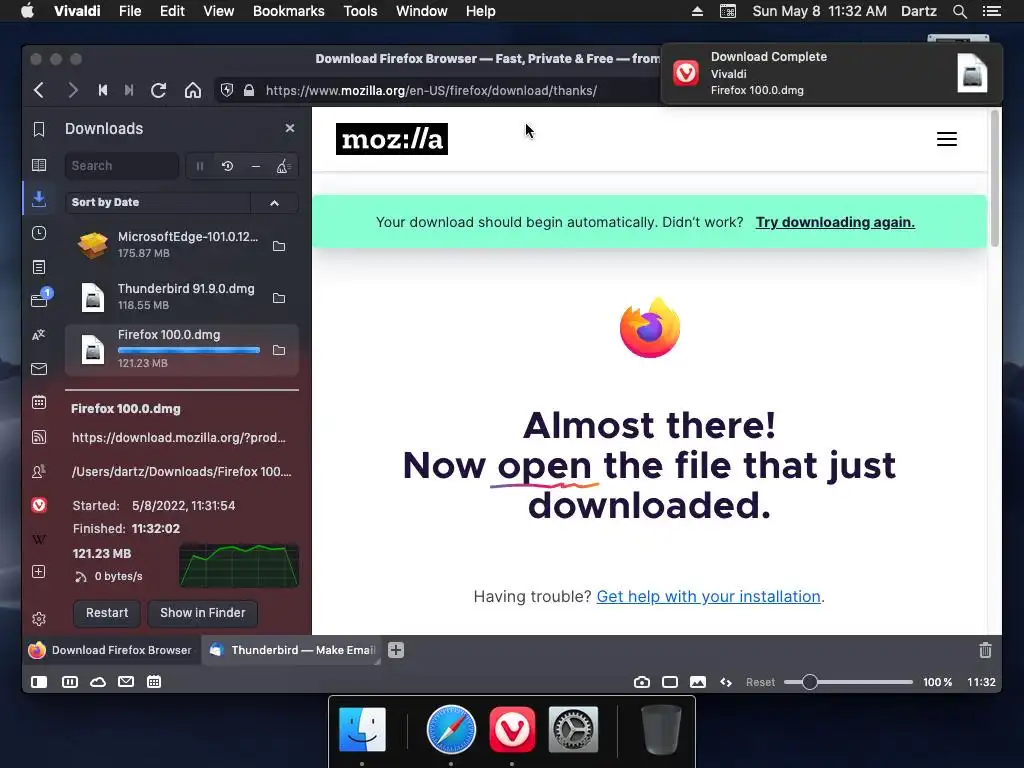Open the Calendar panel in sidebar
Image resolution: width=1024 pixels, height=768 pixels.
(x=39, y=402)
